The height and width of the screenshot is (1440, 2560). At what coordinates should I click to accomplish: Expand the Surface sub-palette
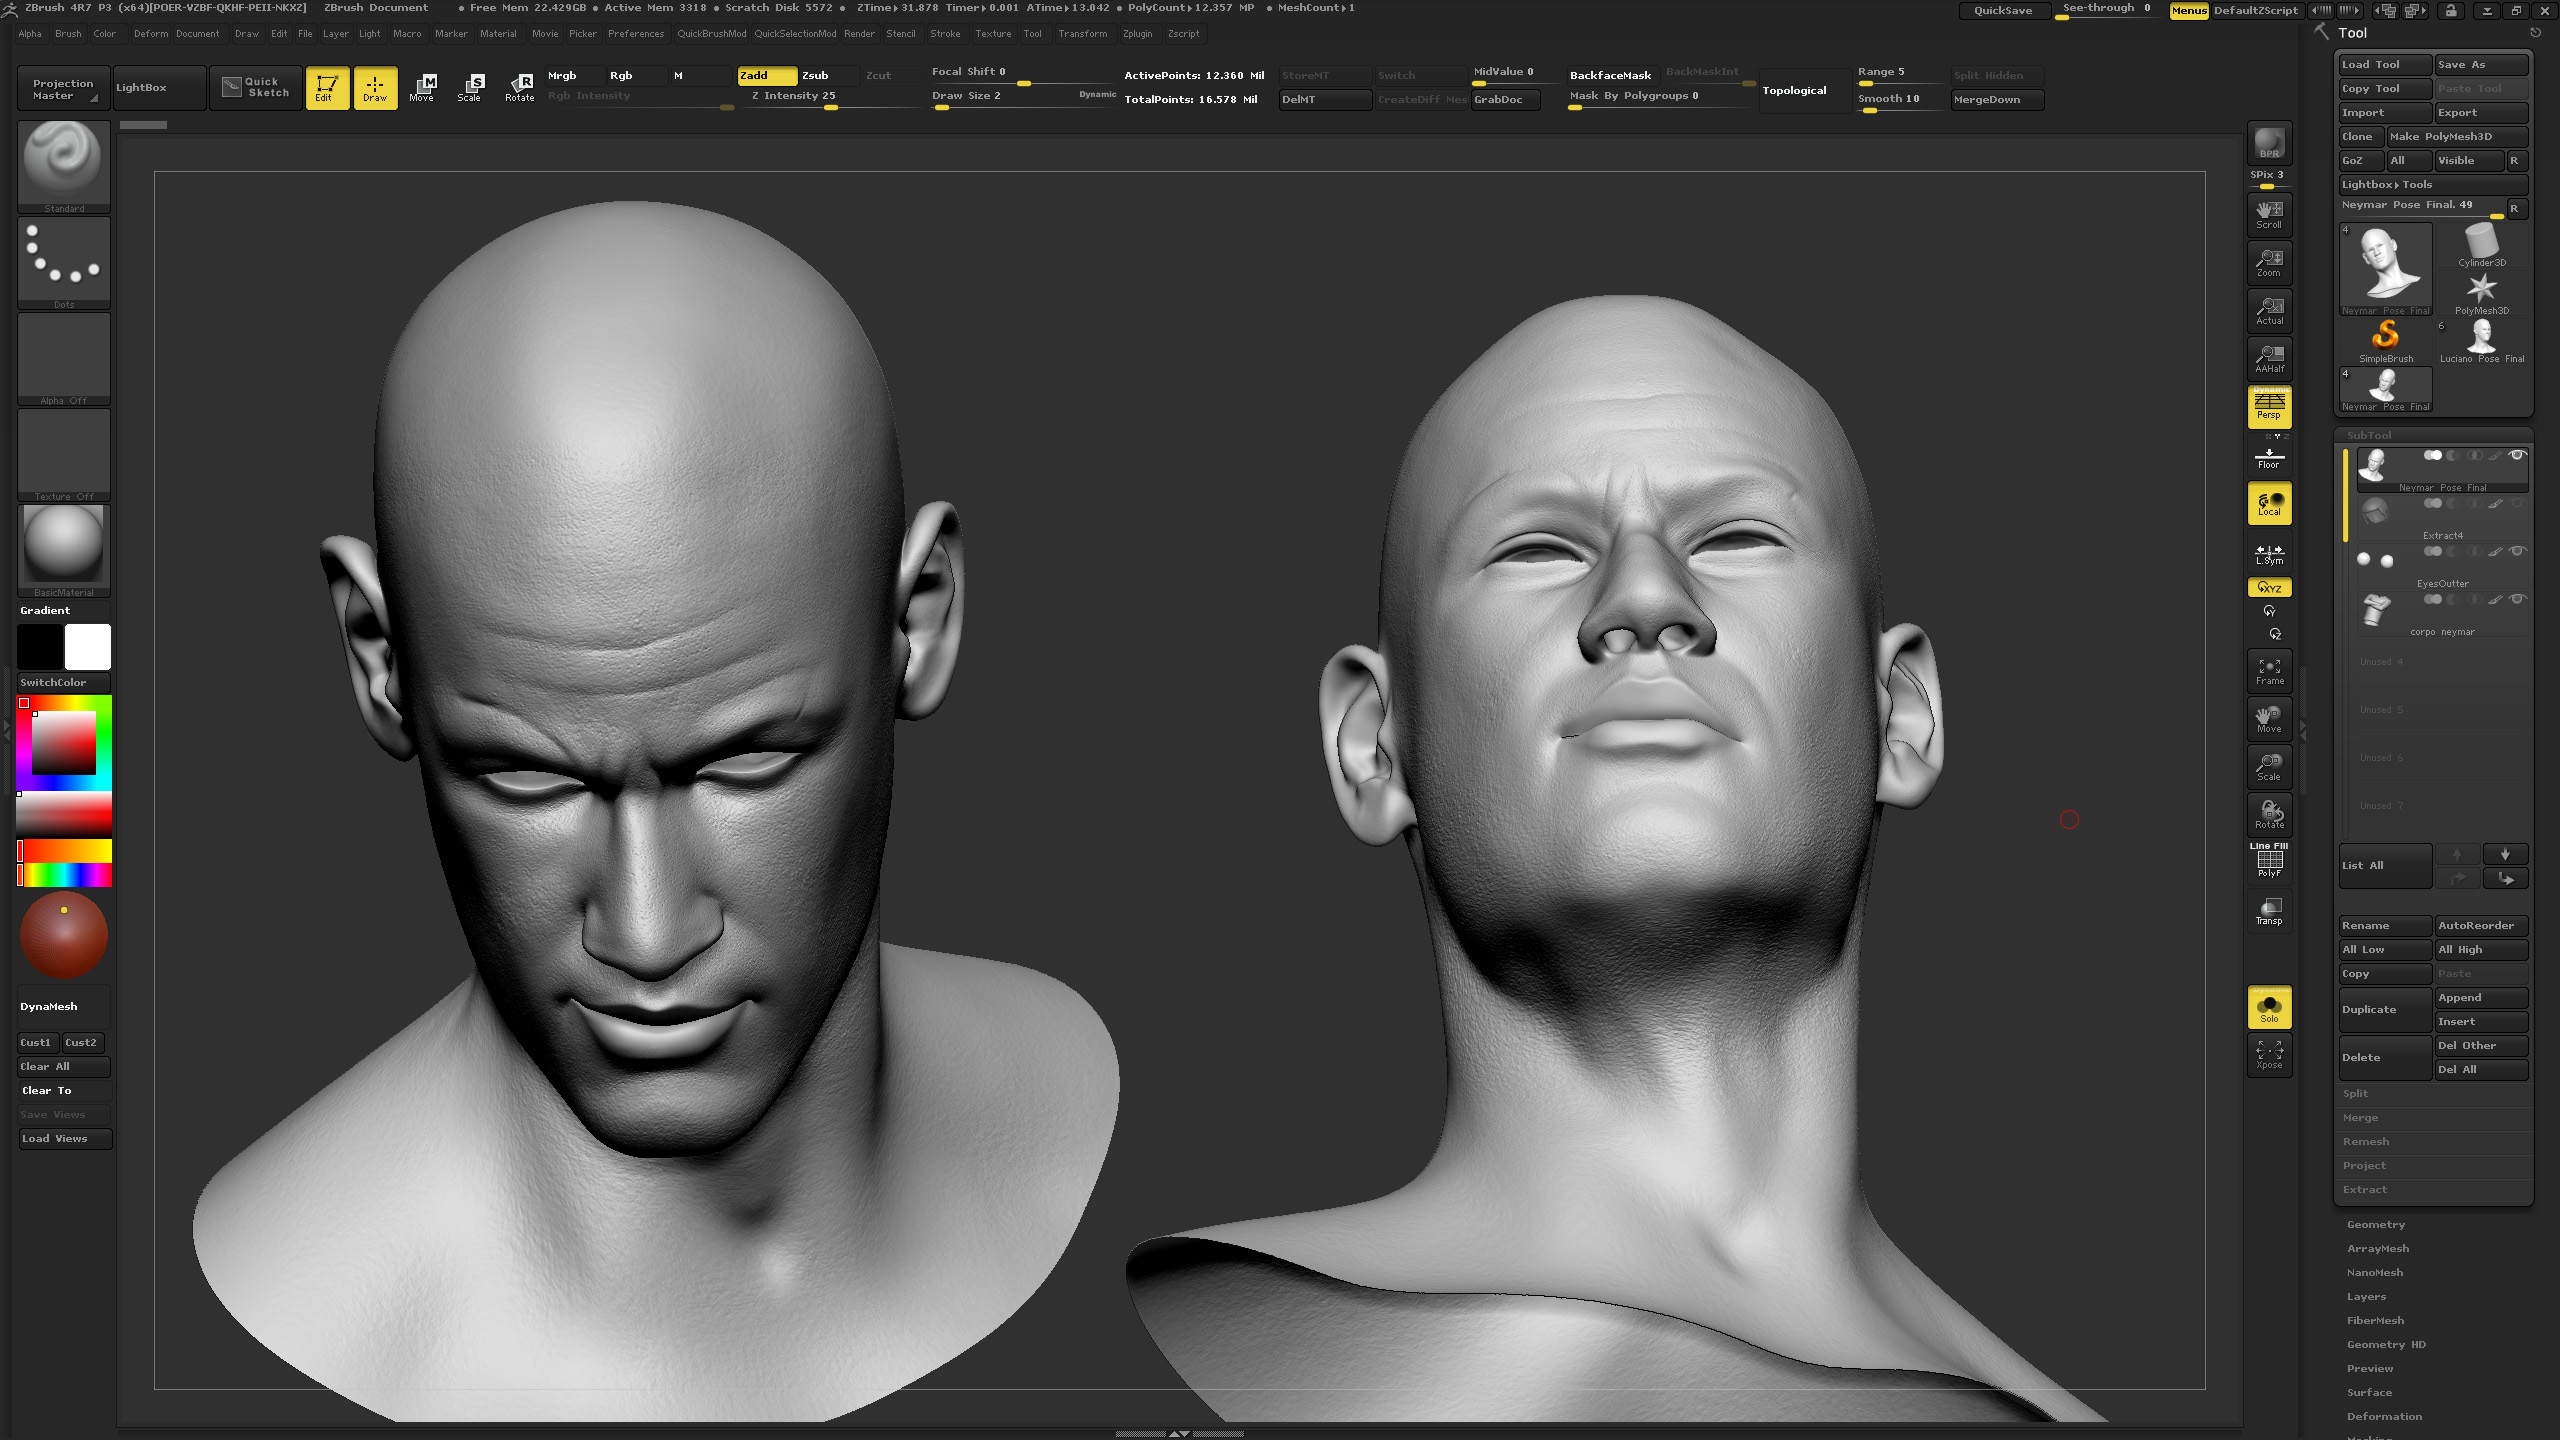(x=2370, y=1392)
